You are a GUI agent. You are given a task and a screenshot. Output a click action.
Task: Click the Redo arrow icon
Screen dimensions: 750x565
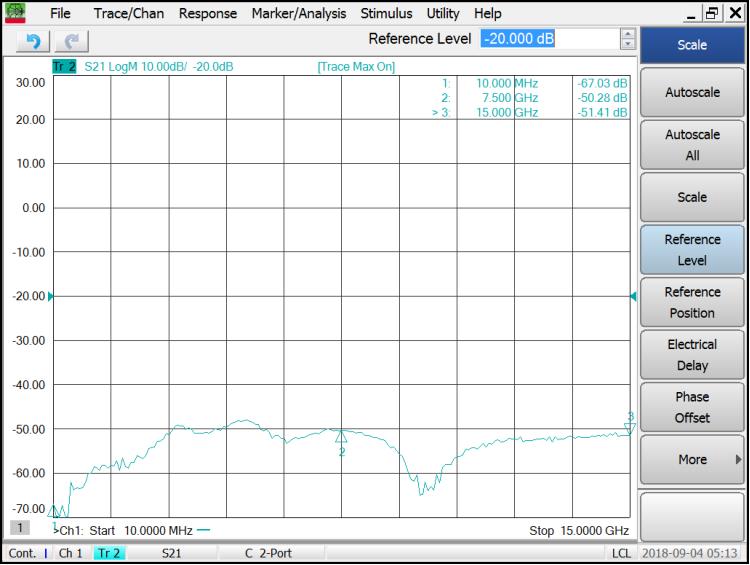pos(72,42)
